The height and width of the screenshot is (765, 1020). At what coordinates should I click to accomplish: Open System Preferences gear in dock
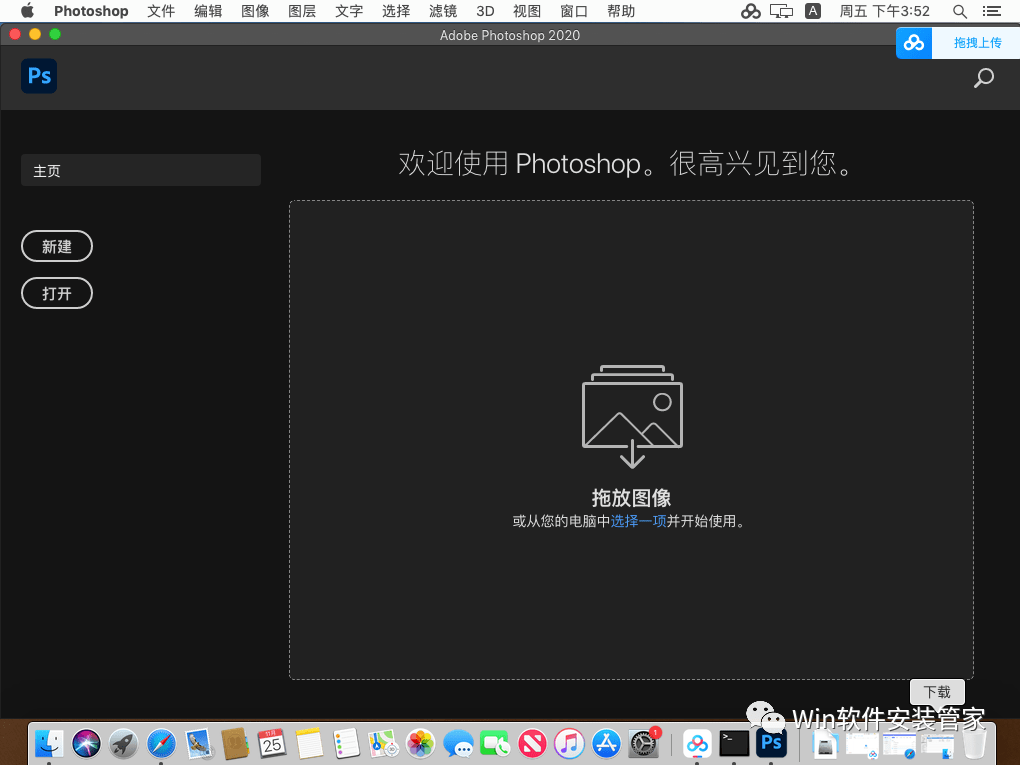[643, 744]
